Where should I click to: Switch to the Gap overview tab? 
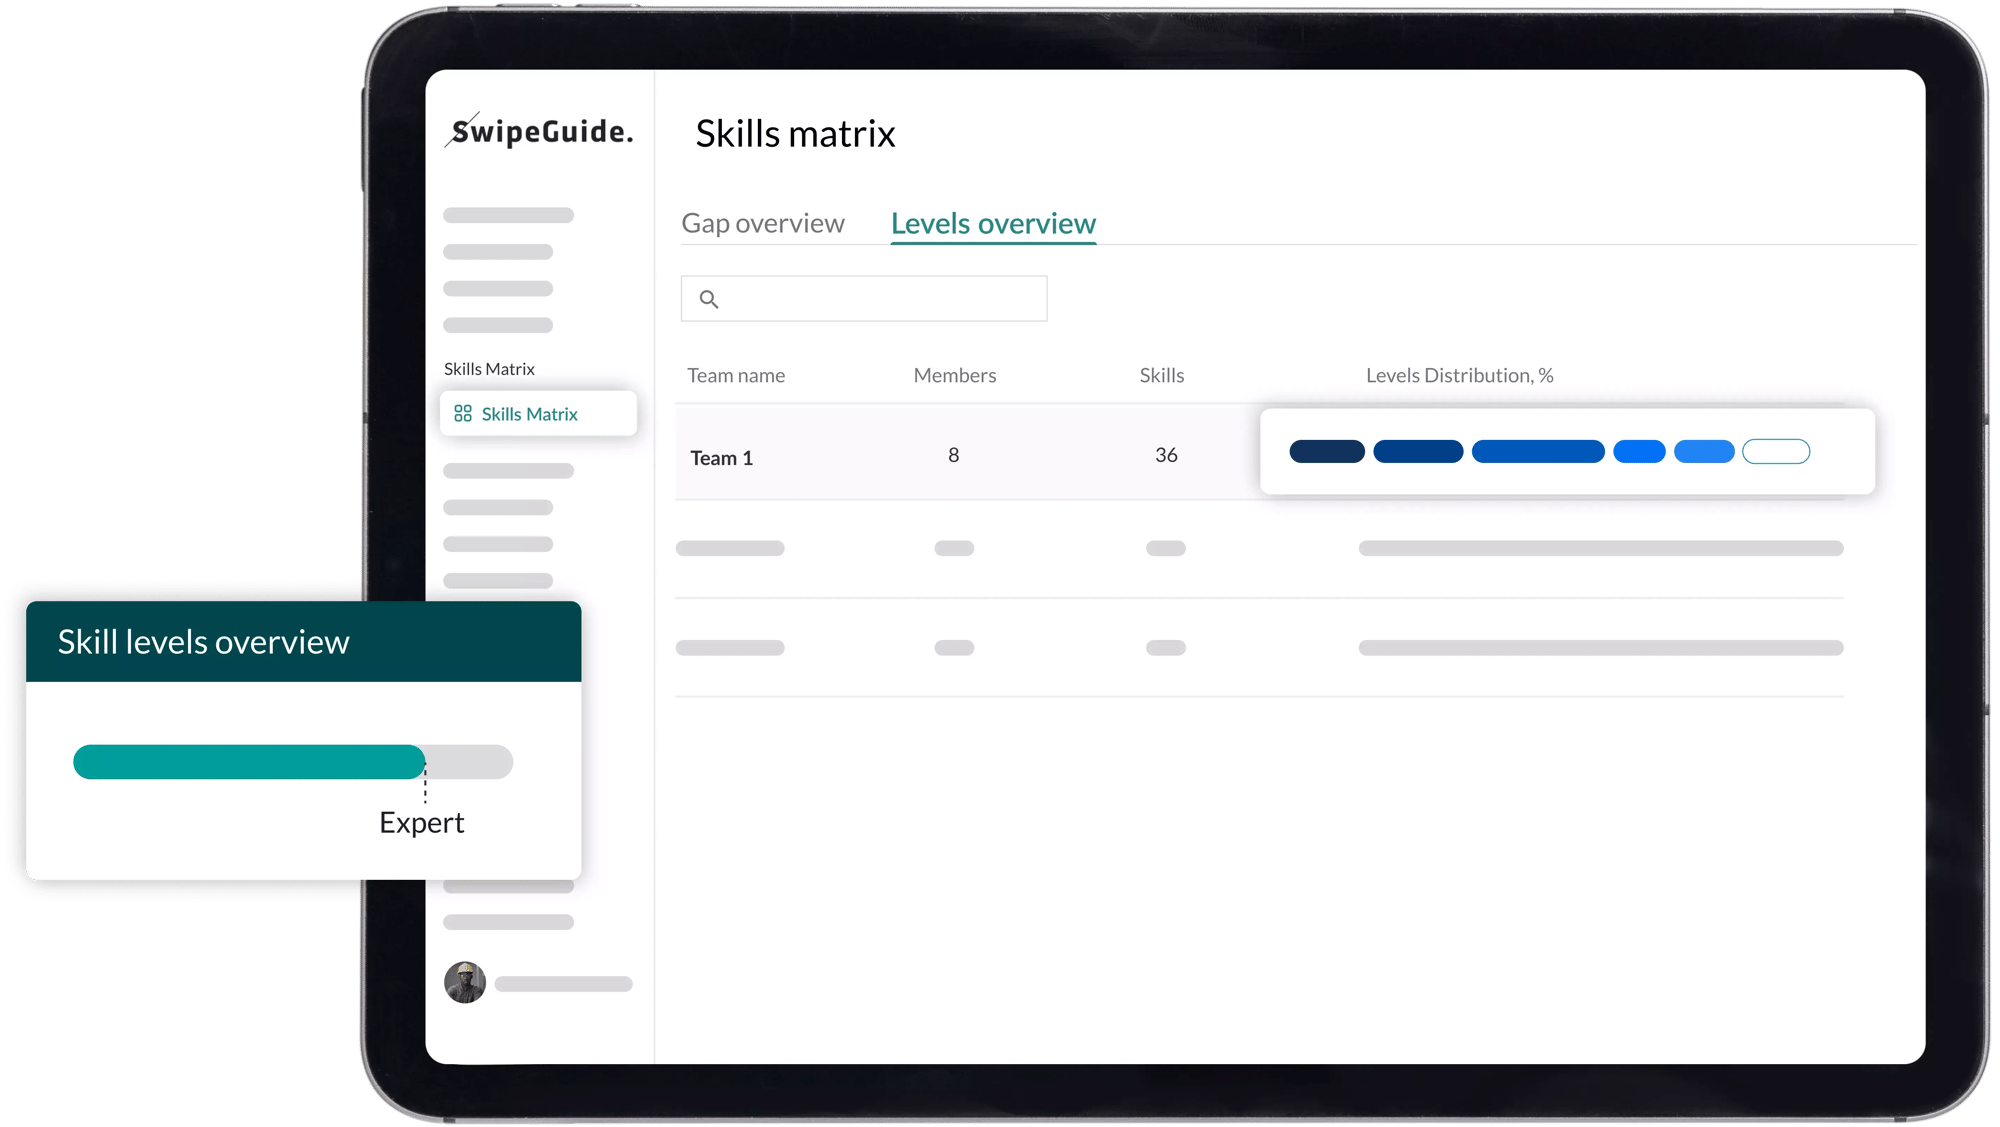pyautogui.click(x=763, y=223)
